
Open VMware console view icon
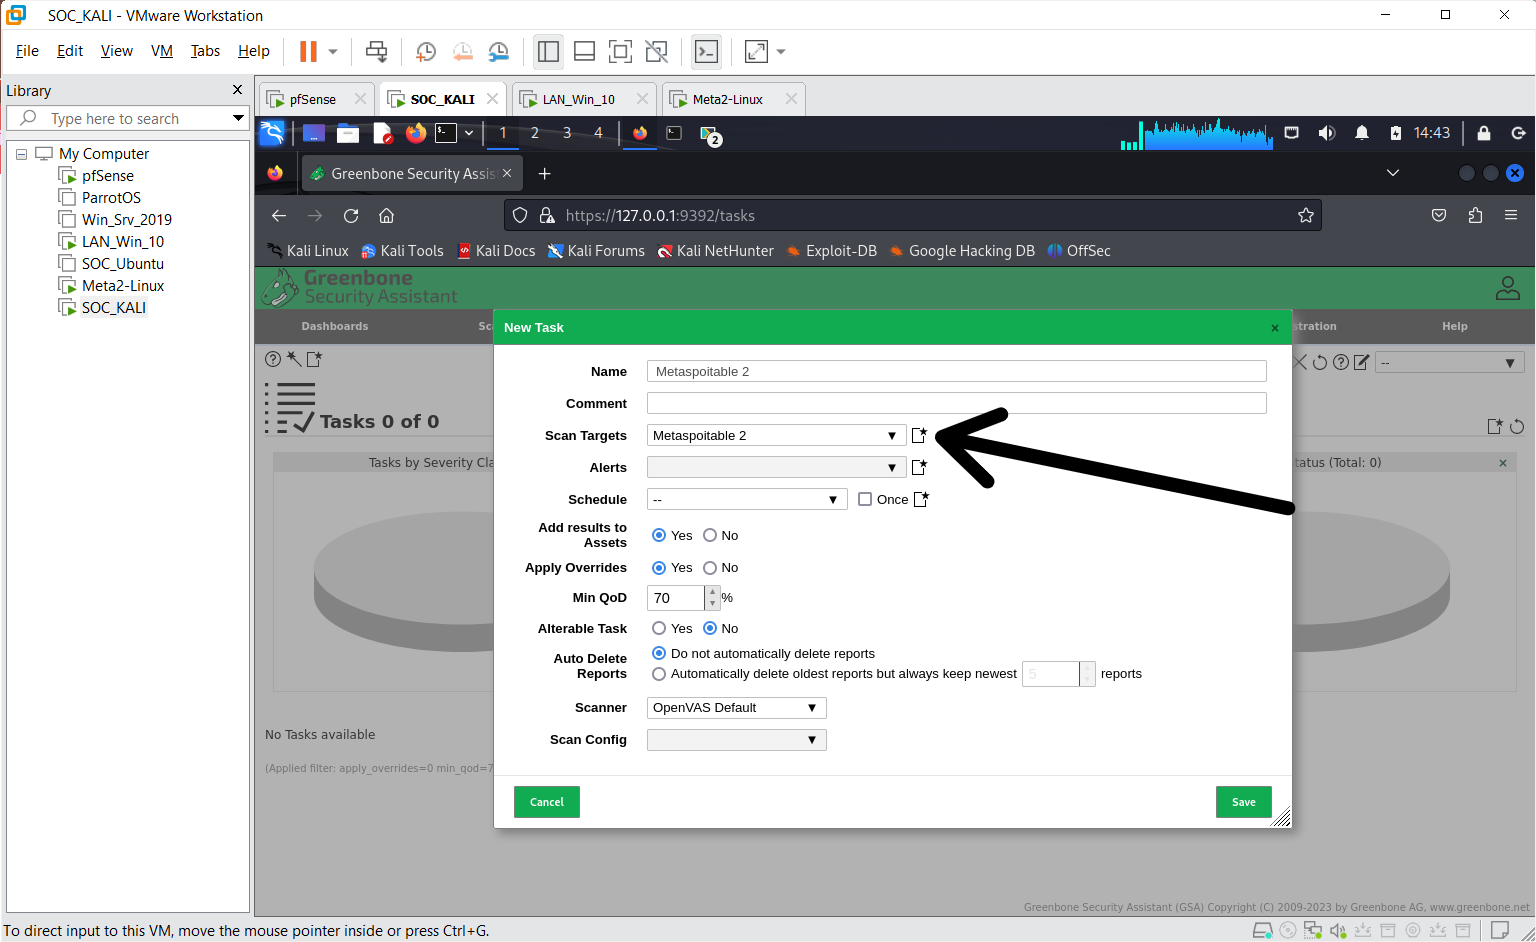point(706,51)
